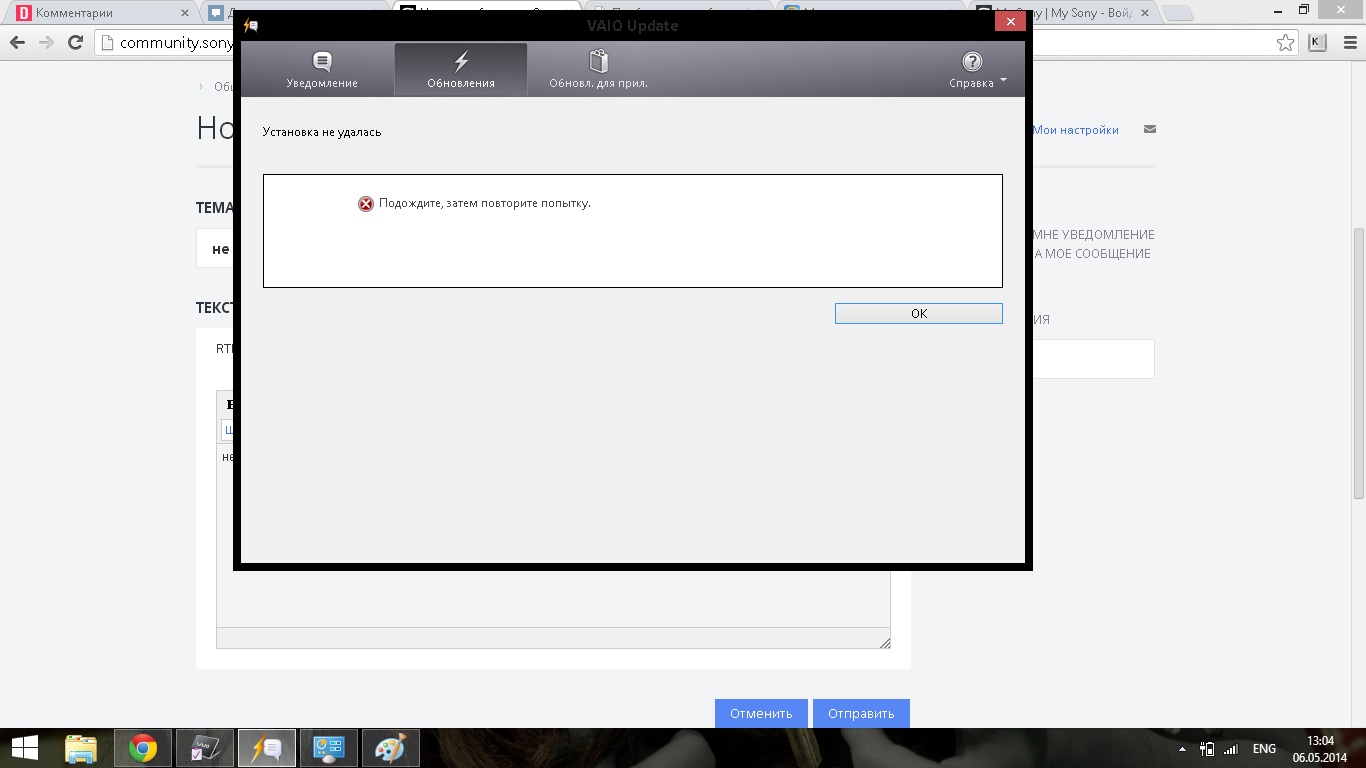Click the envelope icon beside Мои настройки
The height and width of the screenshot is (768, 1366).
[1149, 129]
